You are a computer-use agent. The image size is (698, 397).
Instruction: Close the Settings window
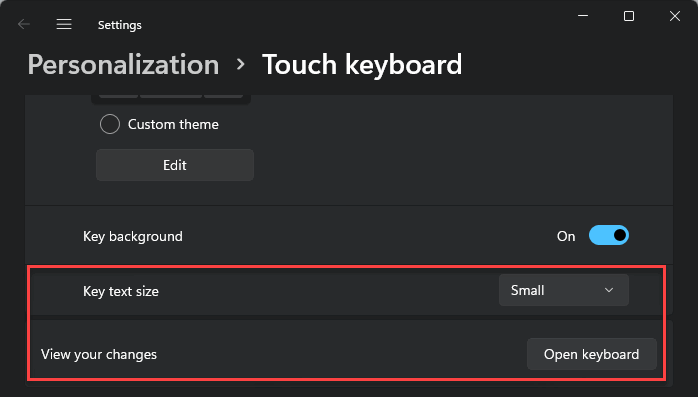675,16
